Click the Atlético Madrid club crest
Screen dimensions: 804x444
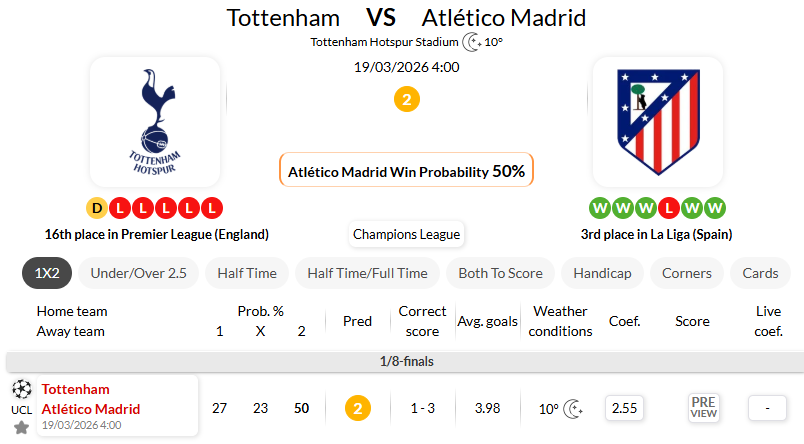(657, 122)
